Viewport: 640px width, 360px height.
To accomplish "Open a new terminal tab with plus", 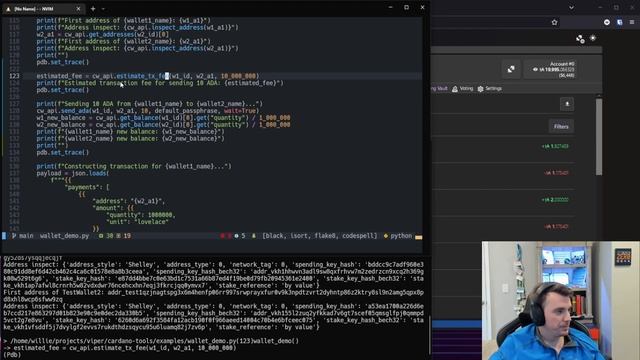I will click(x=93, y=9).
